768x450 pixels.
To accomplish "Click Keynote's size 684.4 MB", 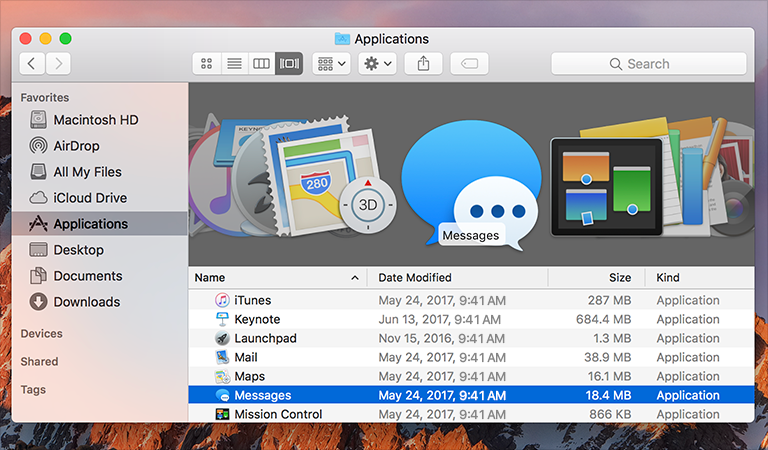I will (603, 319).
